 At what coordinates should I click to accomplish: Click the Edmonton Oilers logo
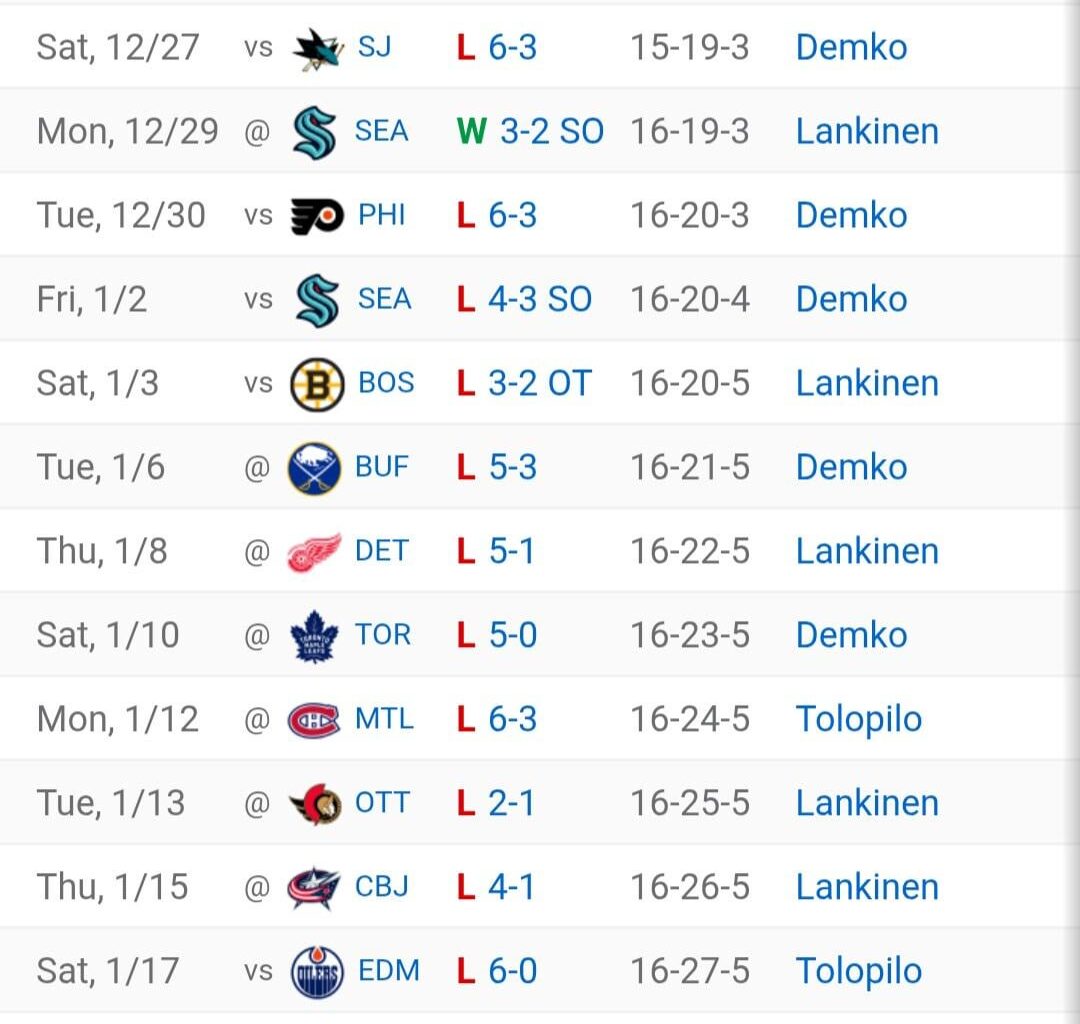pos(317,972)
